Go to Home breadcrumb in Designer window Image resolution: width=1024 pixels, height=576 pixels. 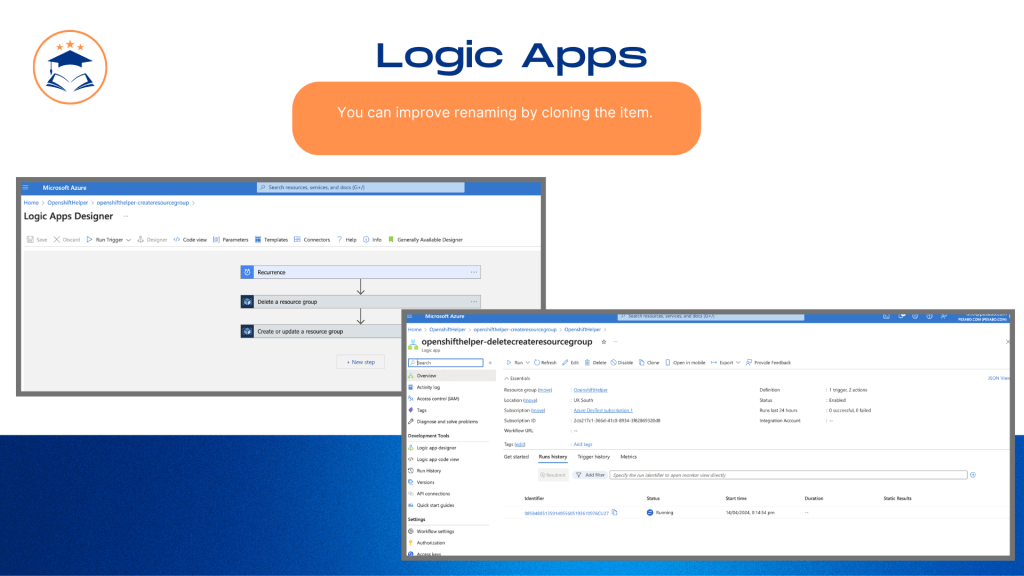click(31, 202)
